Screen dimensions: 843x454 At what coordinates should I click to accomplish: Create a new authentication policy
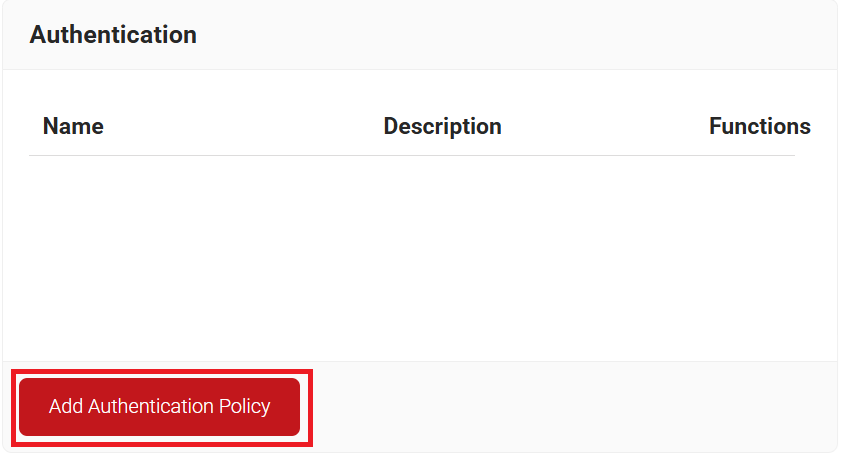160,407
